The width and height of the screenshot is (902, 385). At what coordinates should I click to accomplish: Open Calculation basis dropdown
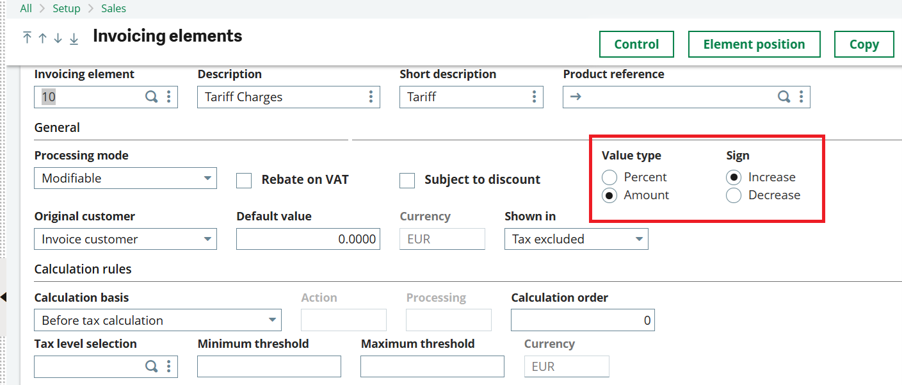click(x=158, y=321)
